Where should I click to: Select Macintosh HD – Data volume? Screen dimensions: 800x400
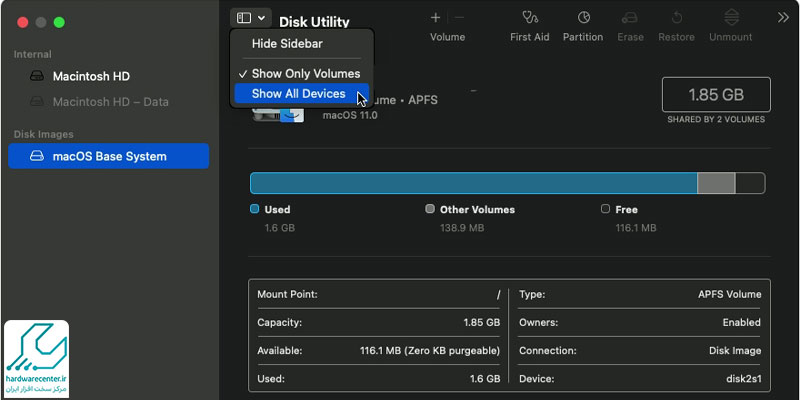click(x=109, y=102)
